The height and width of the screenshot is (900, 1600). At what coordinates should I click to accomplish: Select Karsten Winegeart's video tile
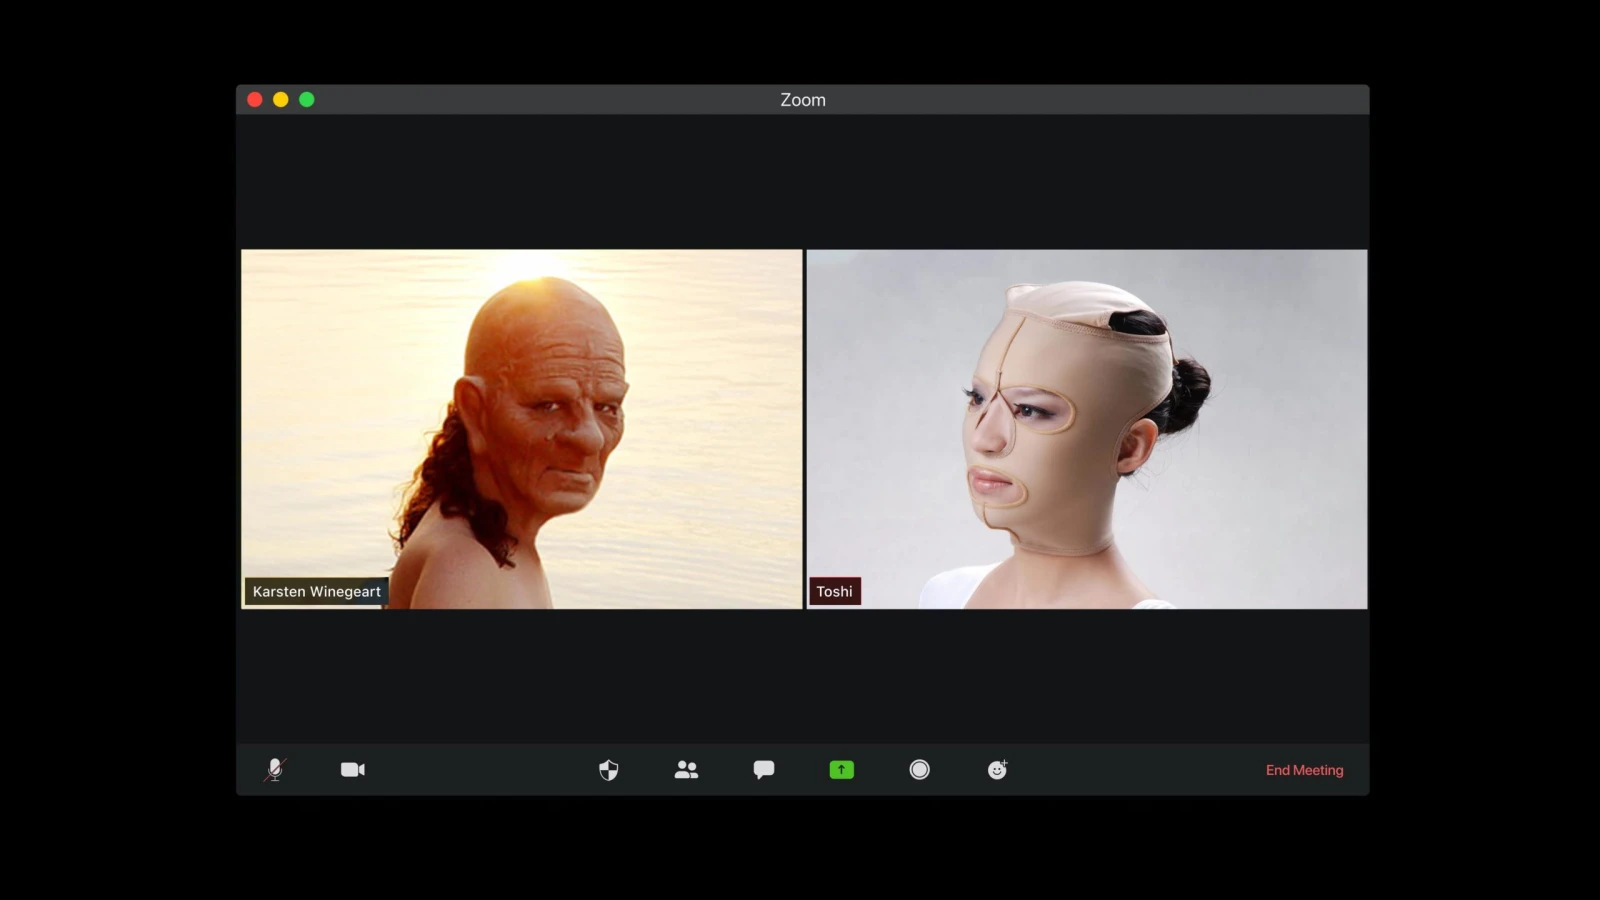click(x=521, y=428)
